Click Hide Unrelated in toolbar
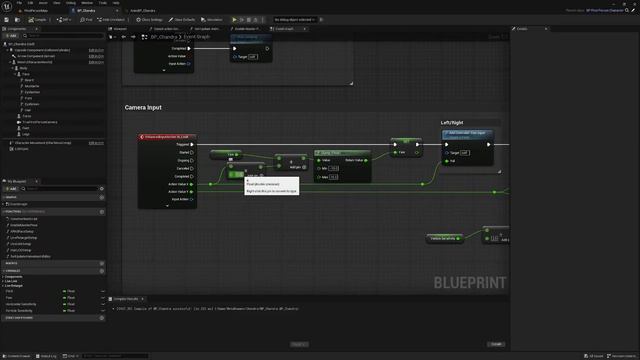Image resolution: width=640 pixels, height=360 pixels. click(111, 20)
